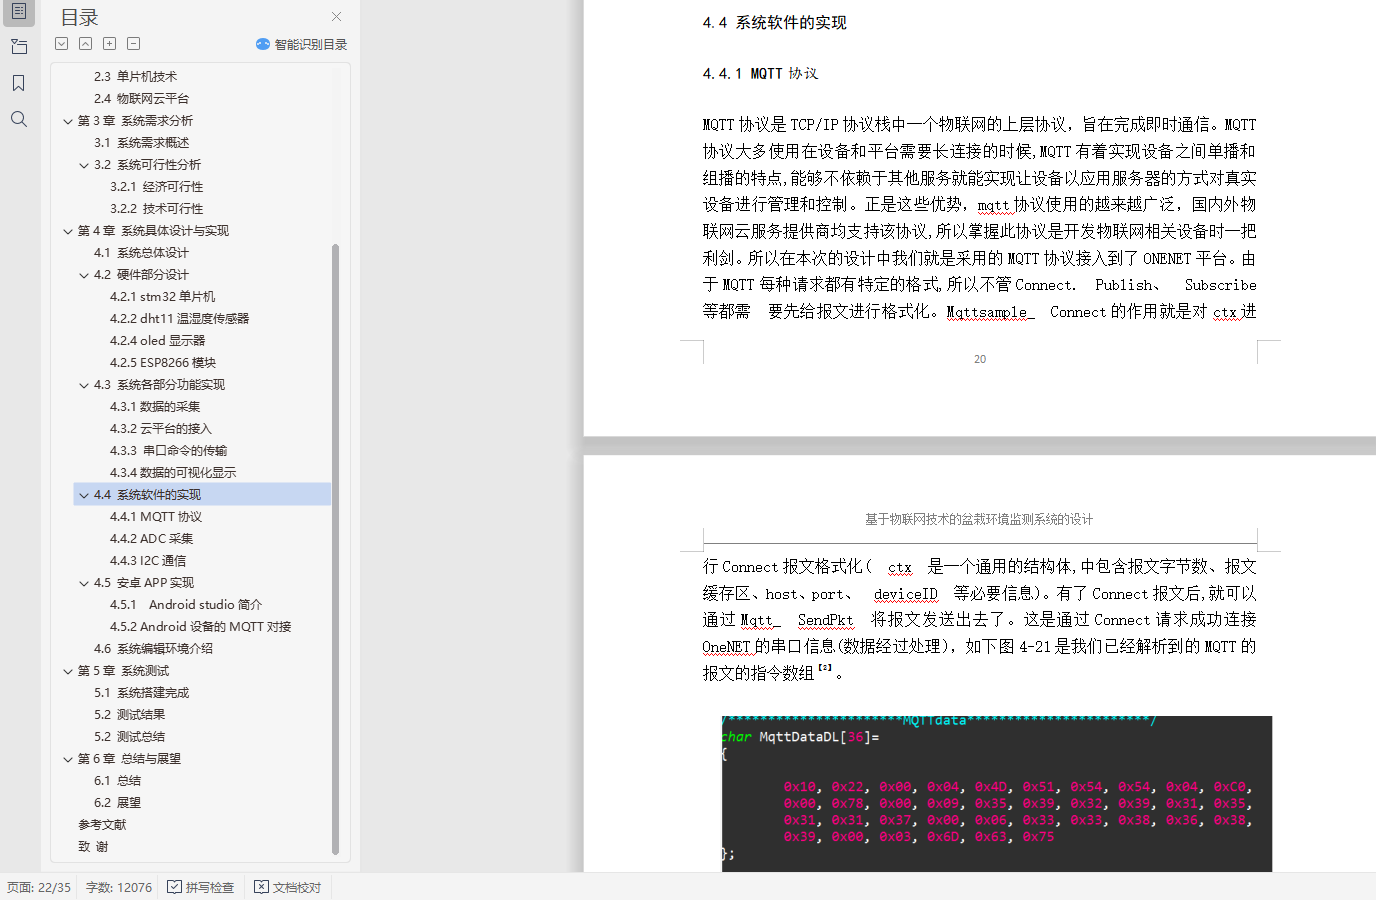Screen dimensions: 1376x900
Task: Go to 2.3 单片机技术 in outline
Action: pos(135,76)
